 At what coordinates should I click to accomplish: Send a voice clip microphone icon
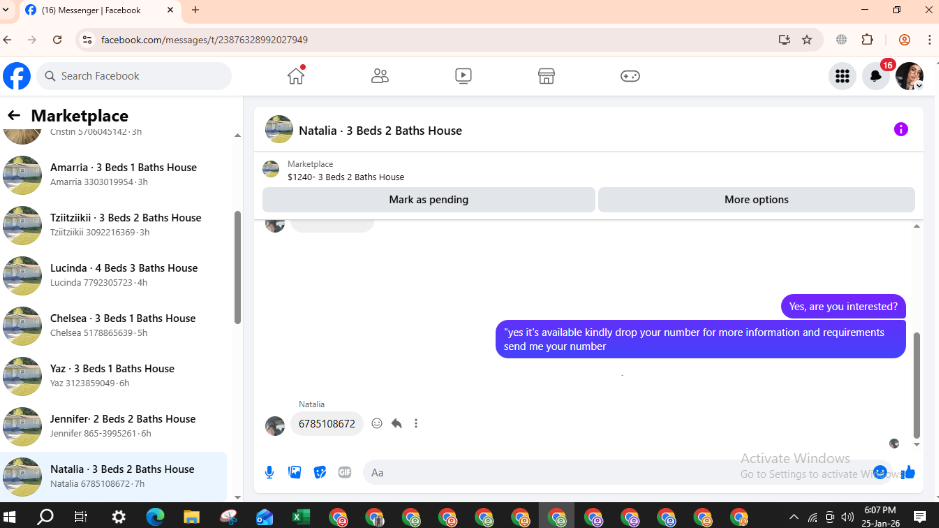click(269, 472)
